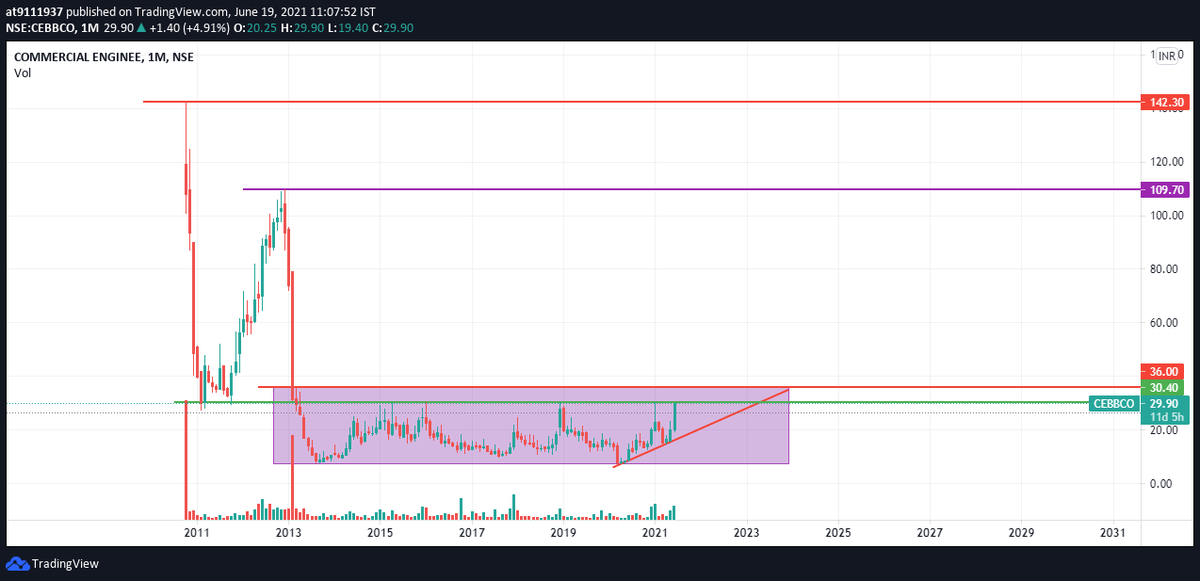
Task: Click the COMMERCIAL ENGINEE, 1M, NSE title
Action: point(104,58)
